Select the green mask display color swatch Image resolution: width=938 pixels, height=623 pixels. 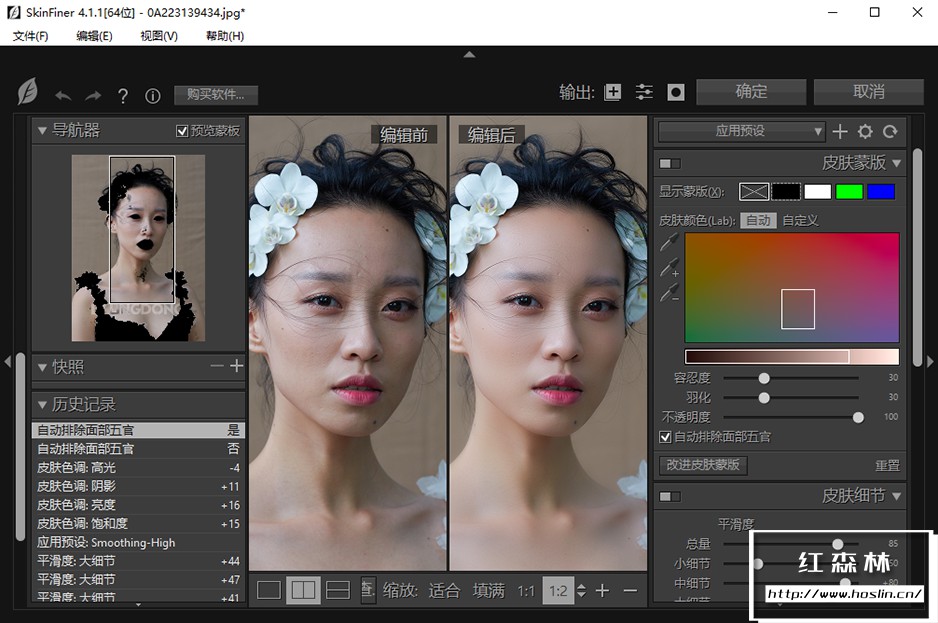tap(849, 191)
